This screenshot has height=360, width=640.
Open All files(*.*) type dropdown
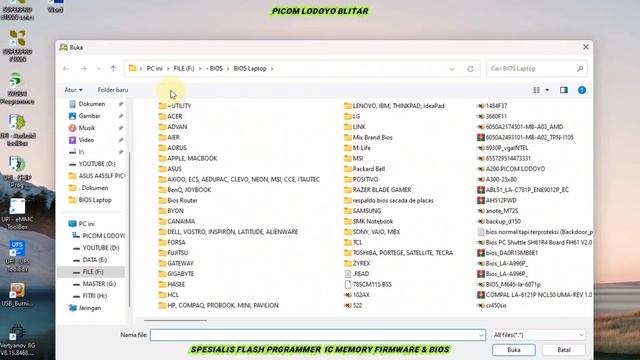point(538,335)
